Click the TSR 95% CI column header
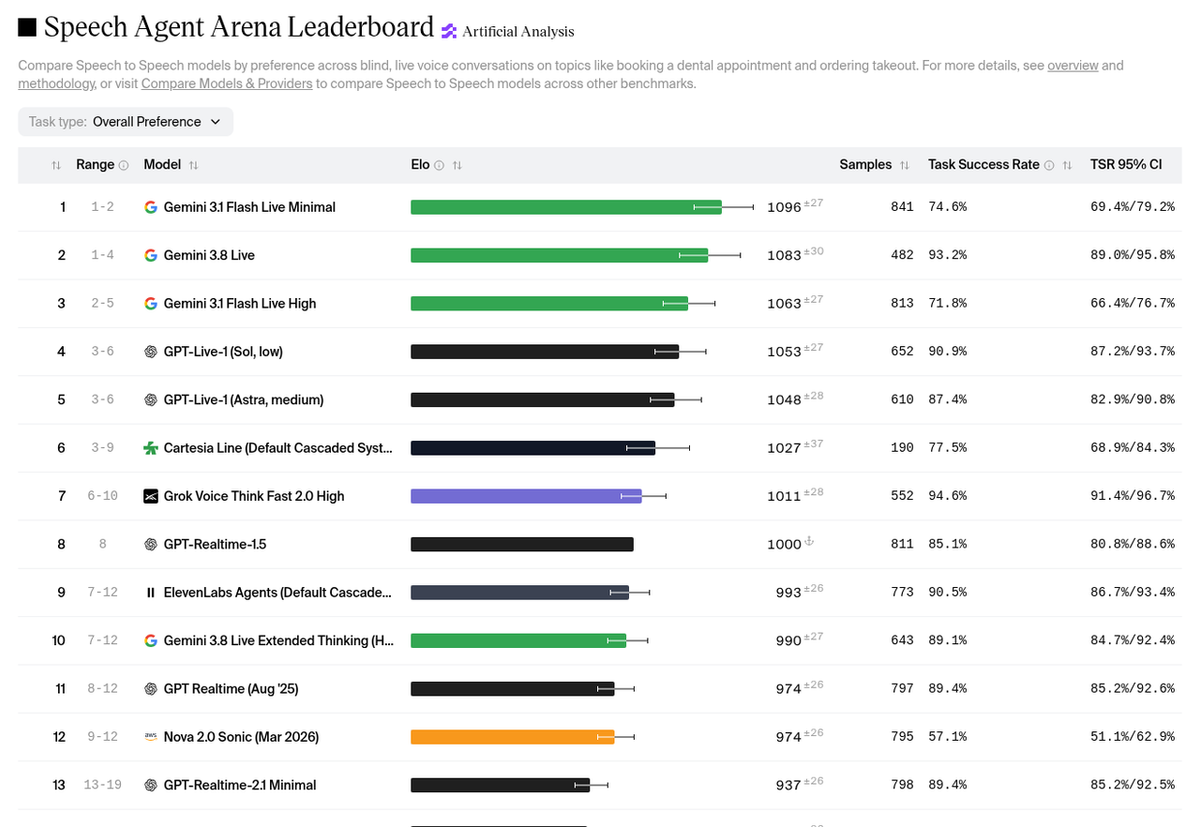 pos(1126,165)
